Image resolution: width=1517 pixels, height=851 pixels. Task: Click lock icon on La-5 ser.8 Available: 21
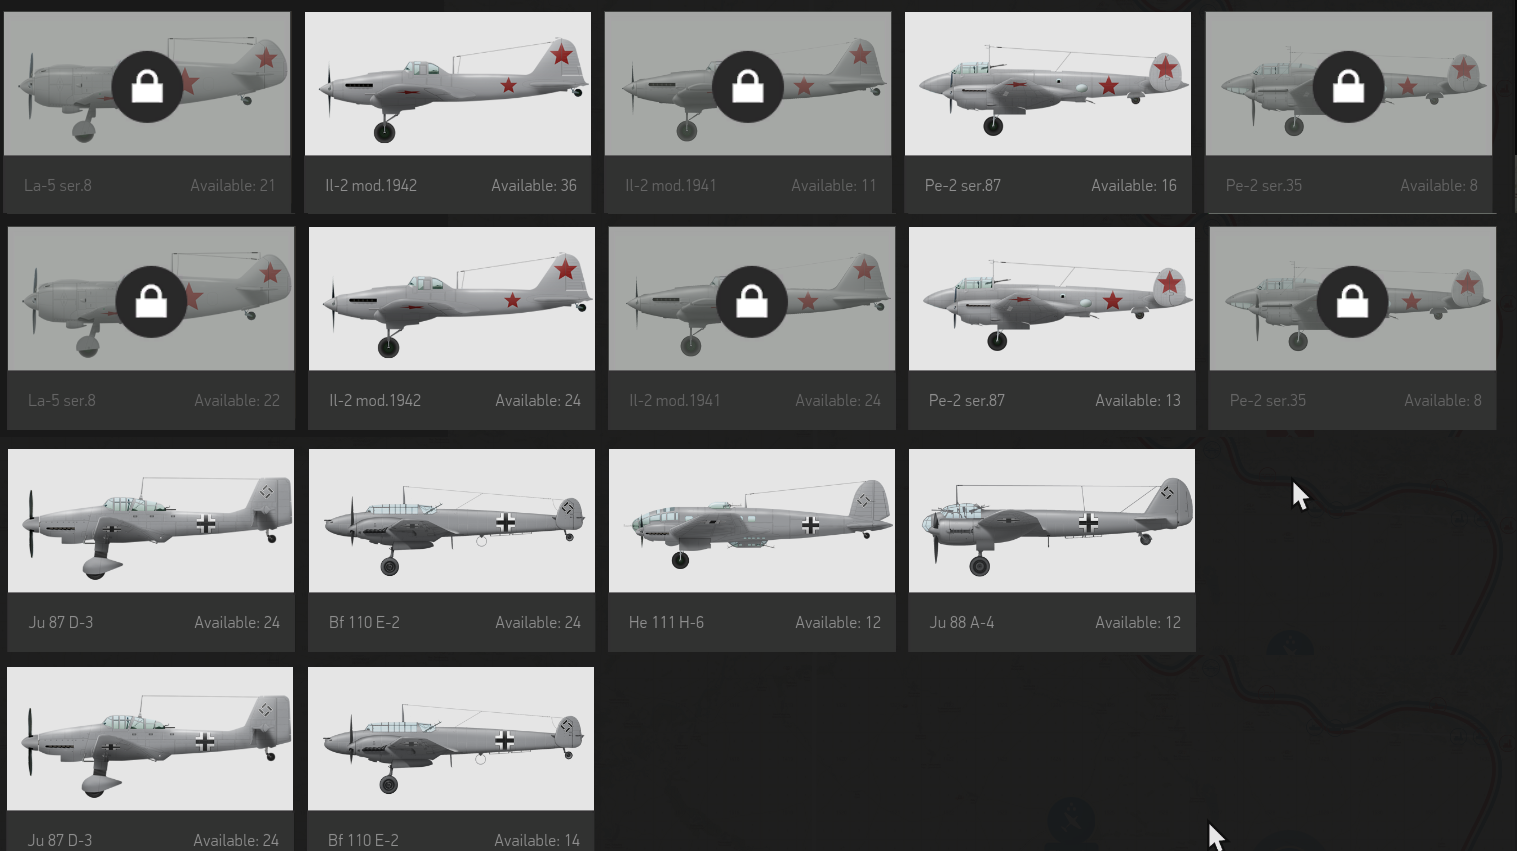[x=147, y=87]
